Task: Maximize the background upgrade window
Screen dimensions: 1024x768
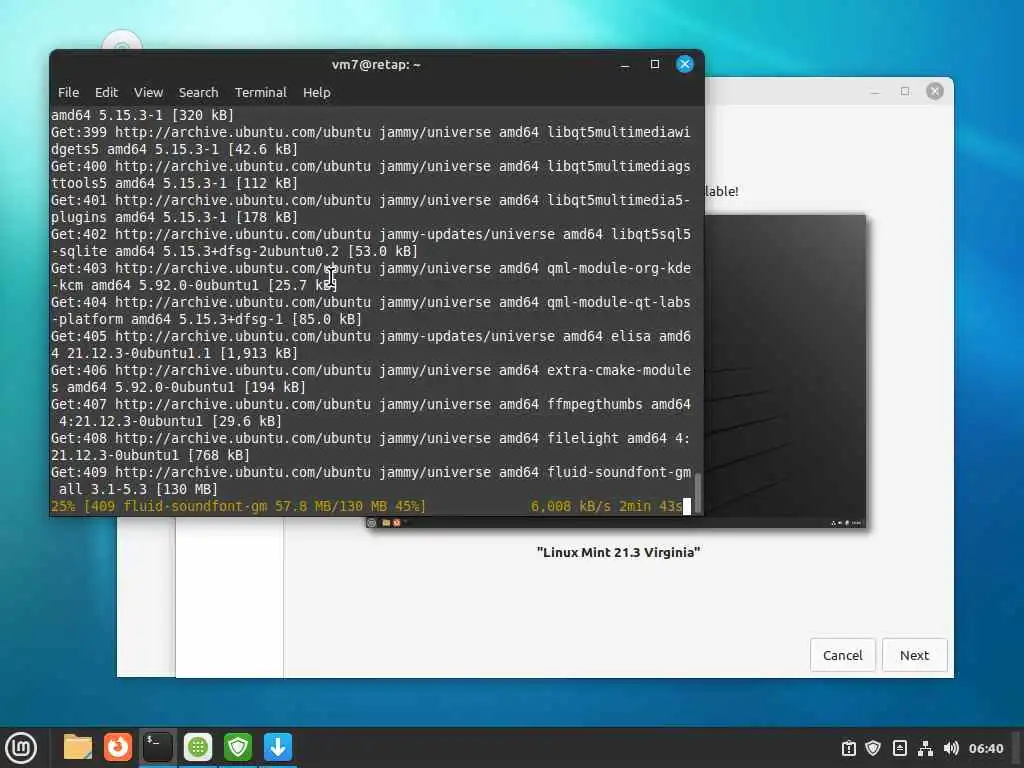Action: click(x=904, y=91)
